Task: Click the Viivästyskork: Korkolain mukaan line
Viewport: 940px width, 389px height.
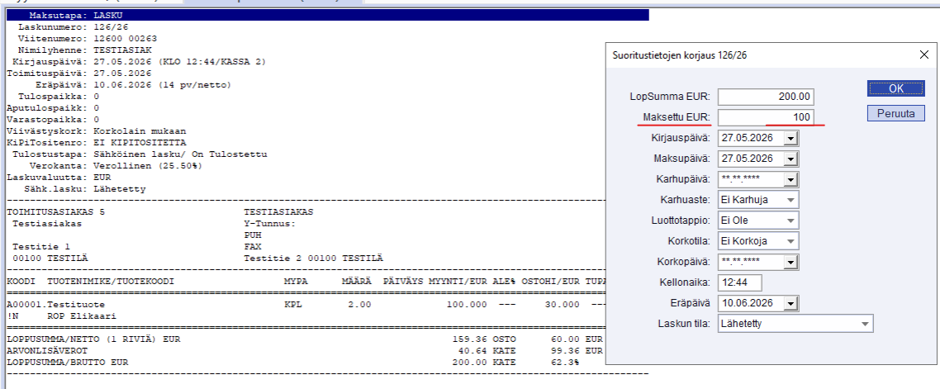Action: pyautogui.click(x=96, y=131)
